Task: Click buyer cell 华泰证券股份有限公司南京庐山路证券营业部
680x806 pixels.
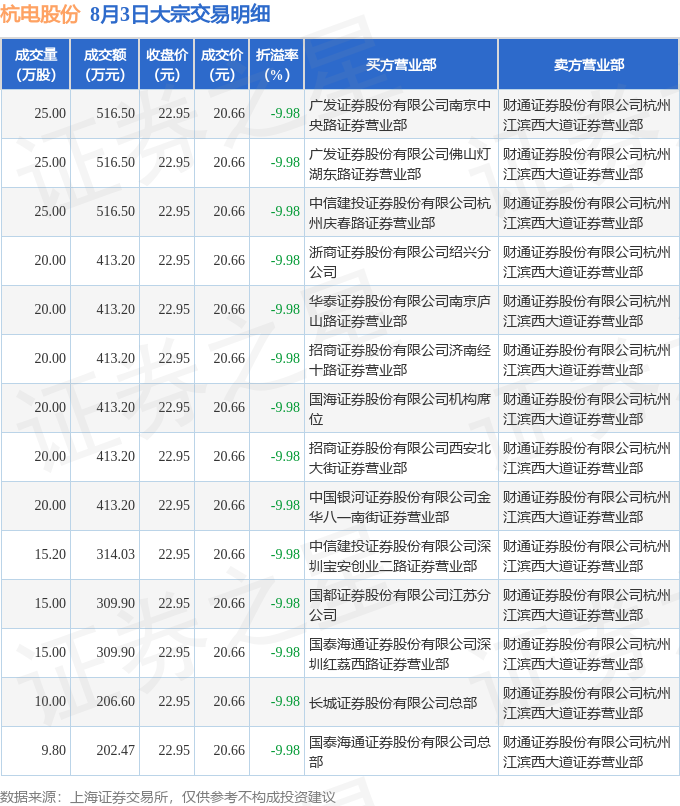Action: (x=401, y=310)
